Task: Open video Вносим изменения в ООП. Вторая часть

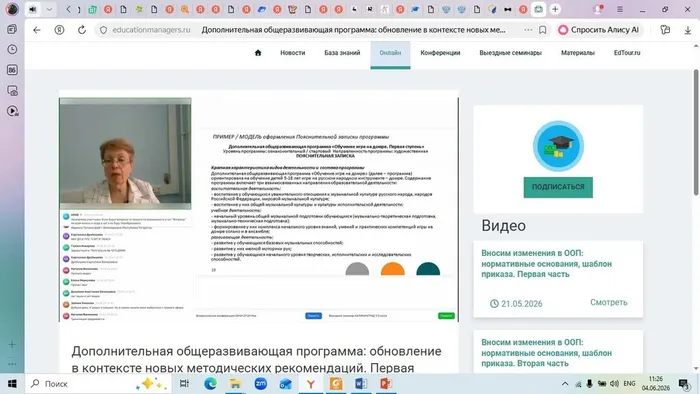Action: [x=546, y=353]
